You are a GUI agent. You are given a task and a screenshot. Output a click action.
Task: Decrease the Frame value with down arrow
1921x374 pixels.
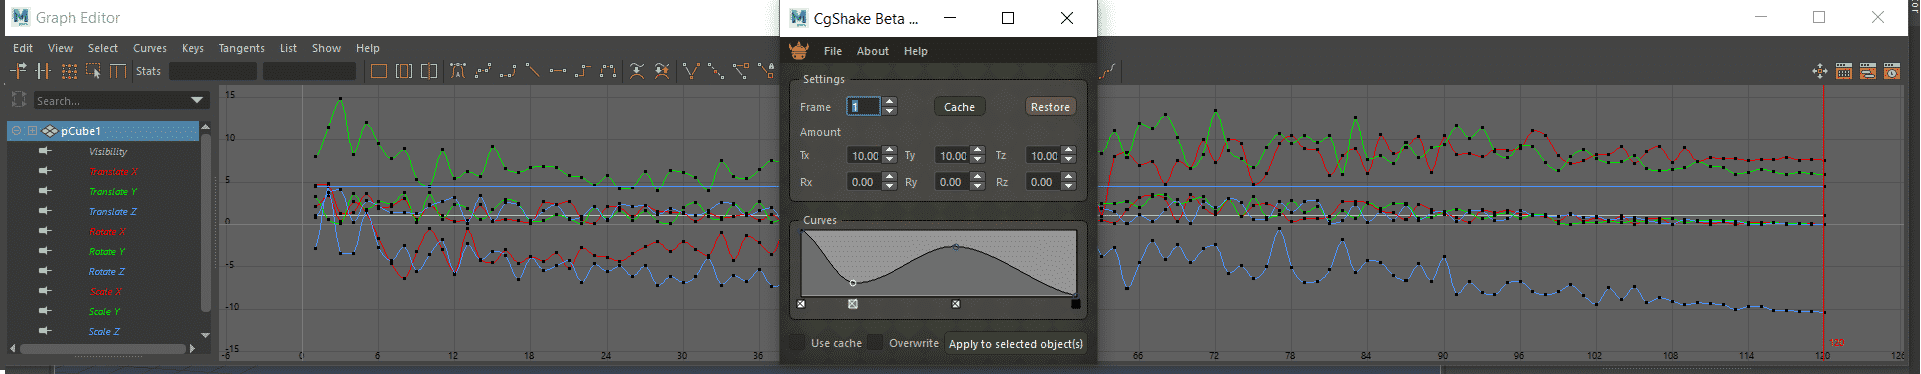pos(889,111)
